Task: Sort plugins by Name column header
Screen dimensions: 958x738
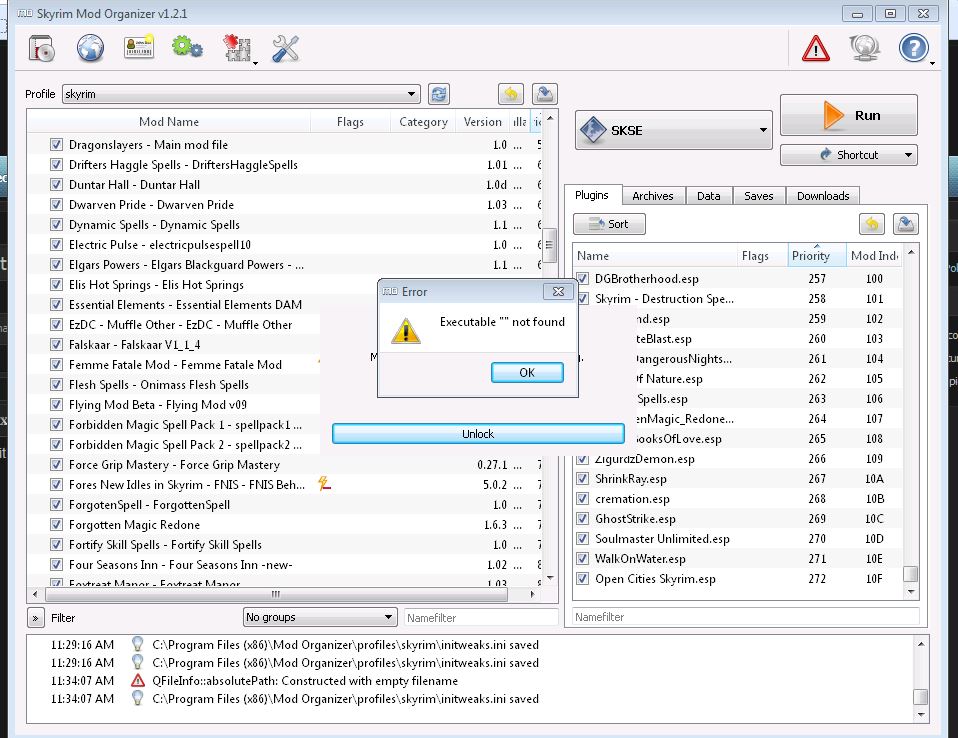Action: click(655, 255)
